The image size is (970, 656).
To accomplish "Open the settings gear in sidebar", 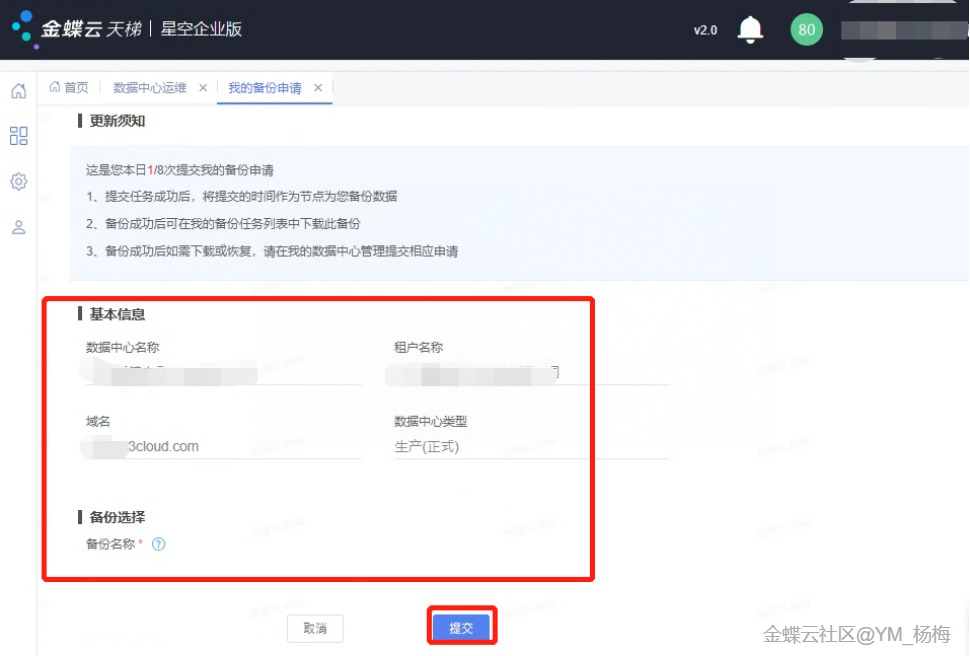I will coord(19,181).
